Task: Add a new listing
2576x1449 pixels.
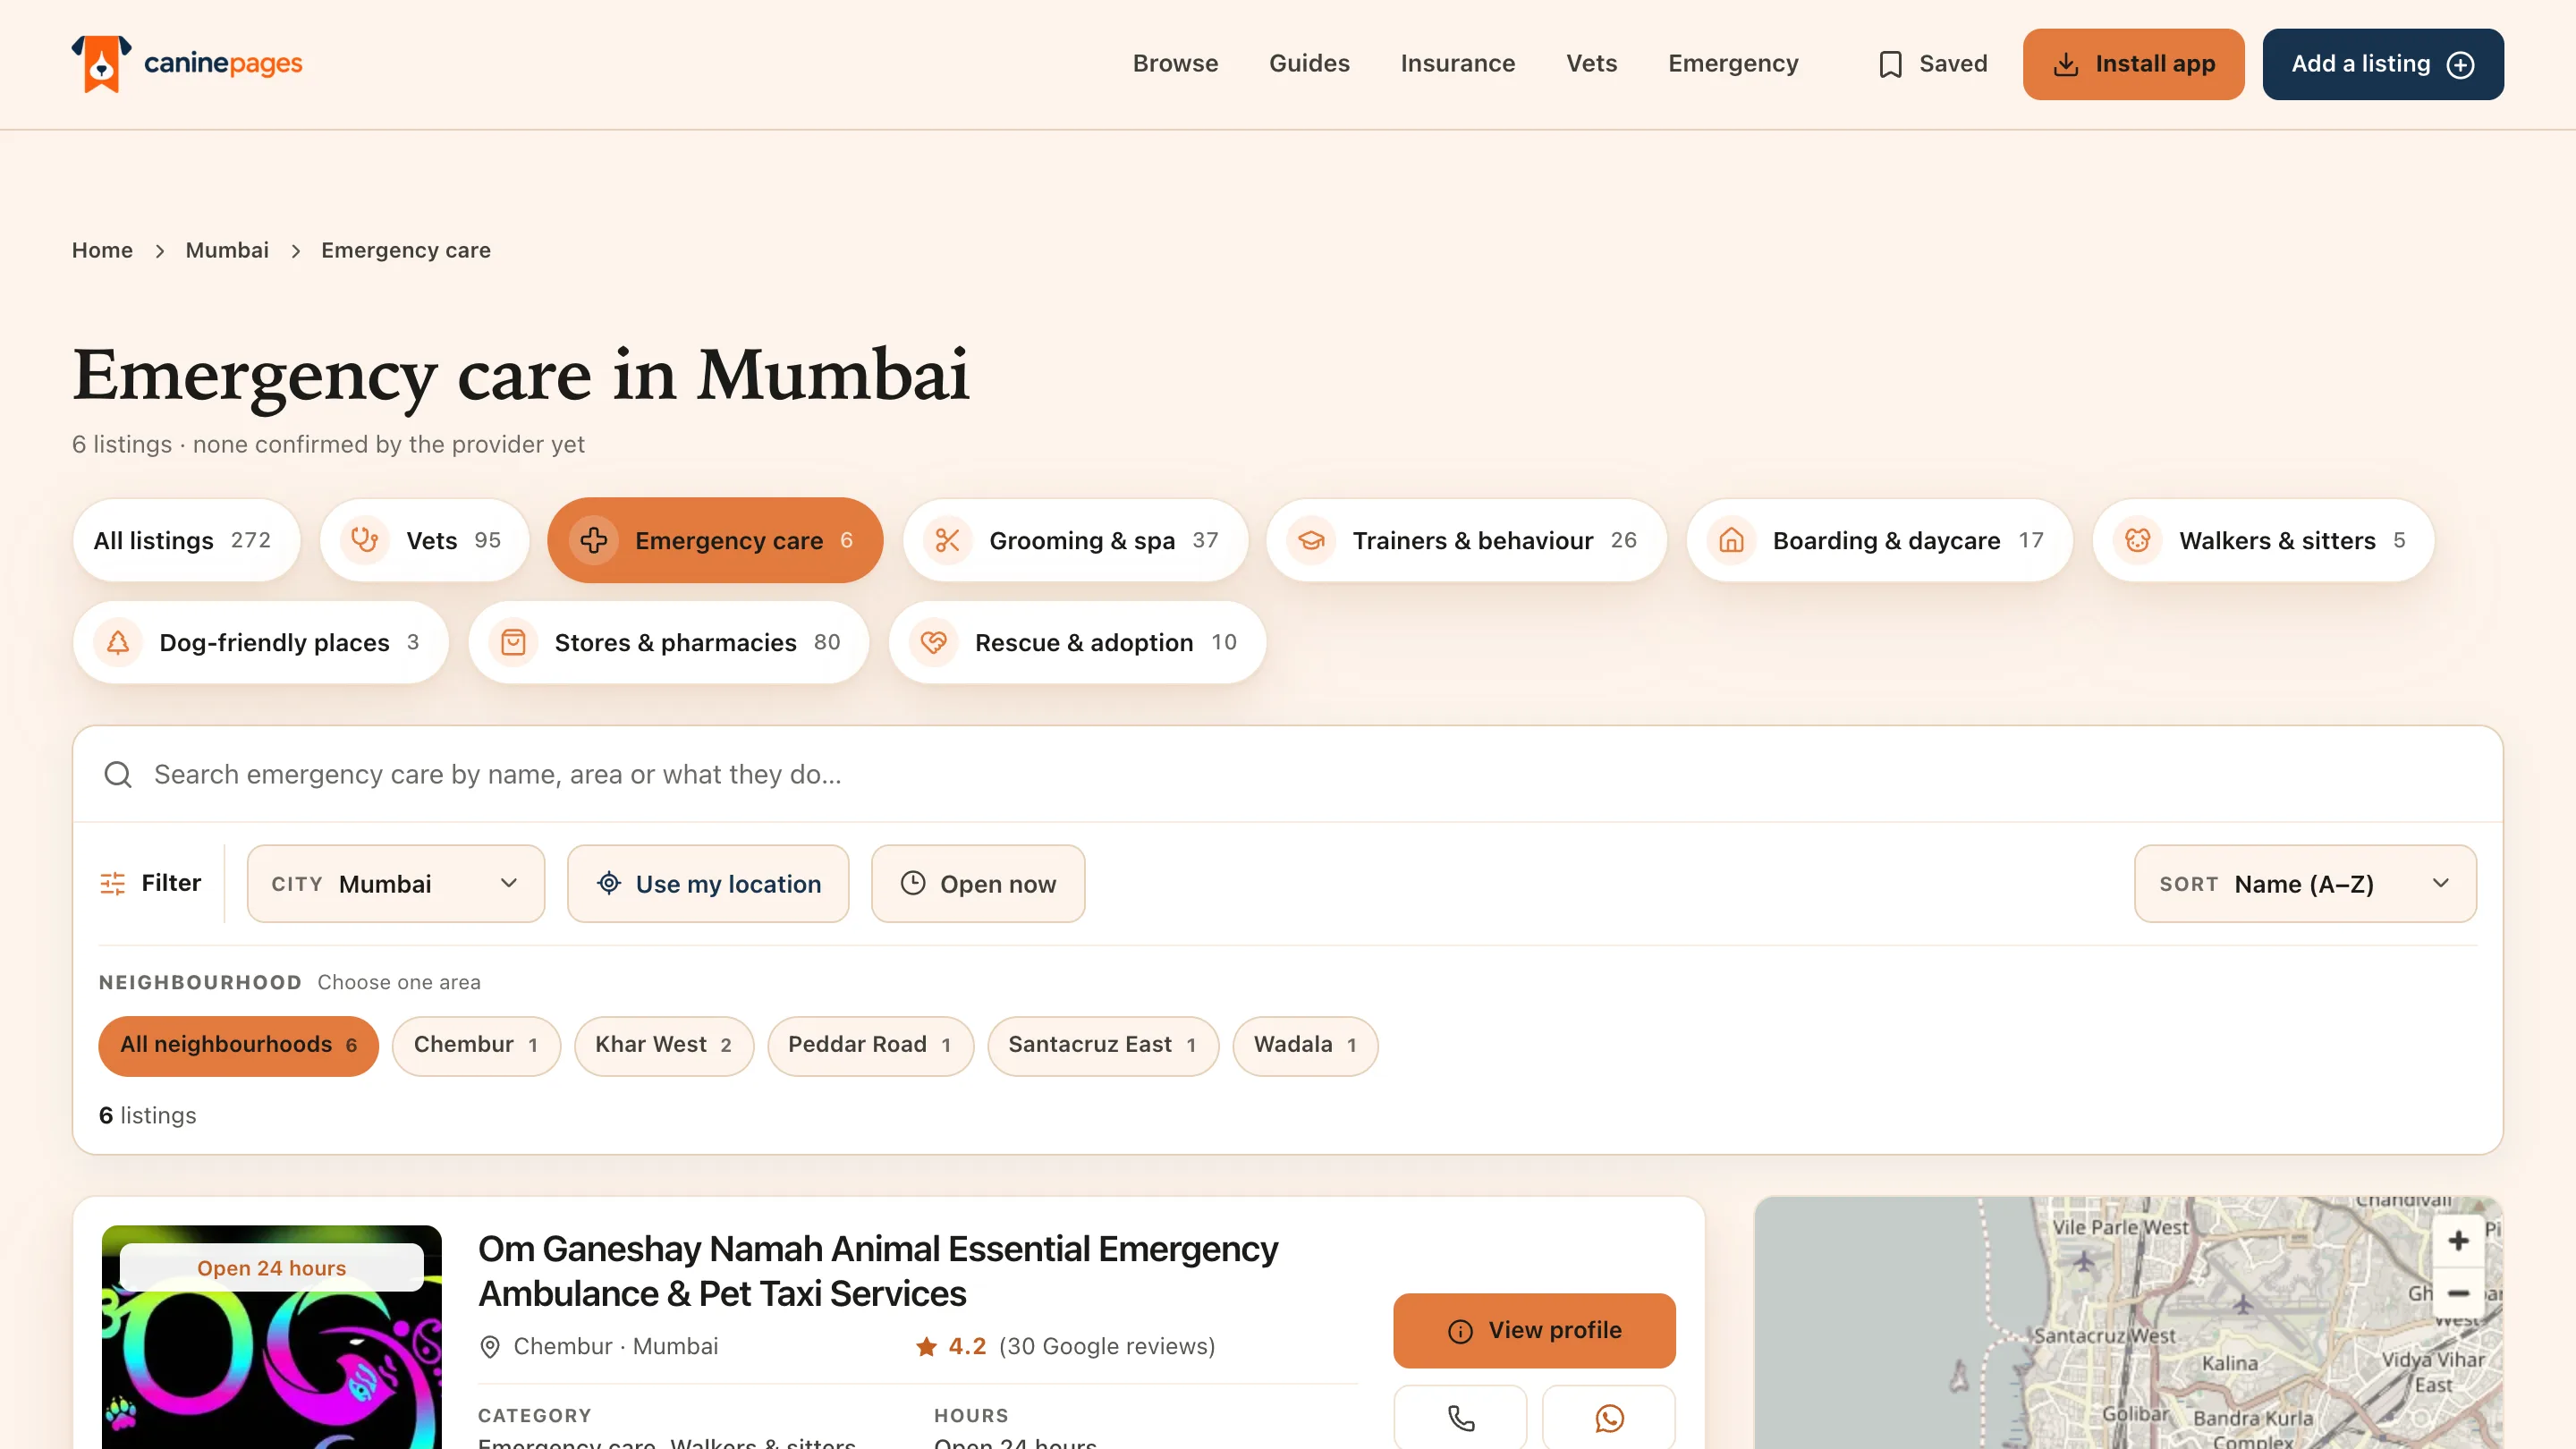Action: (2383, 64)
